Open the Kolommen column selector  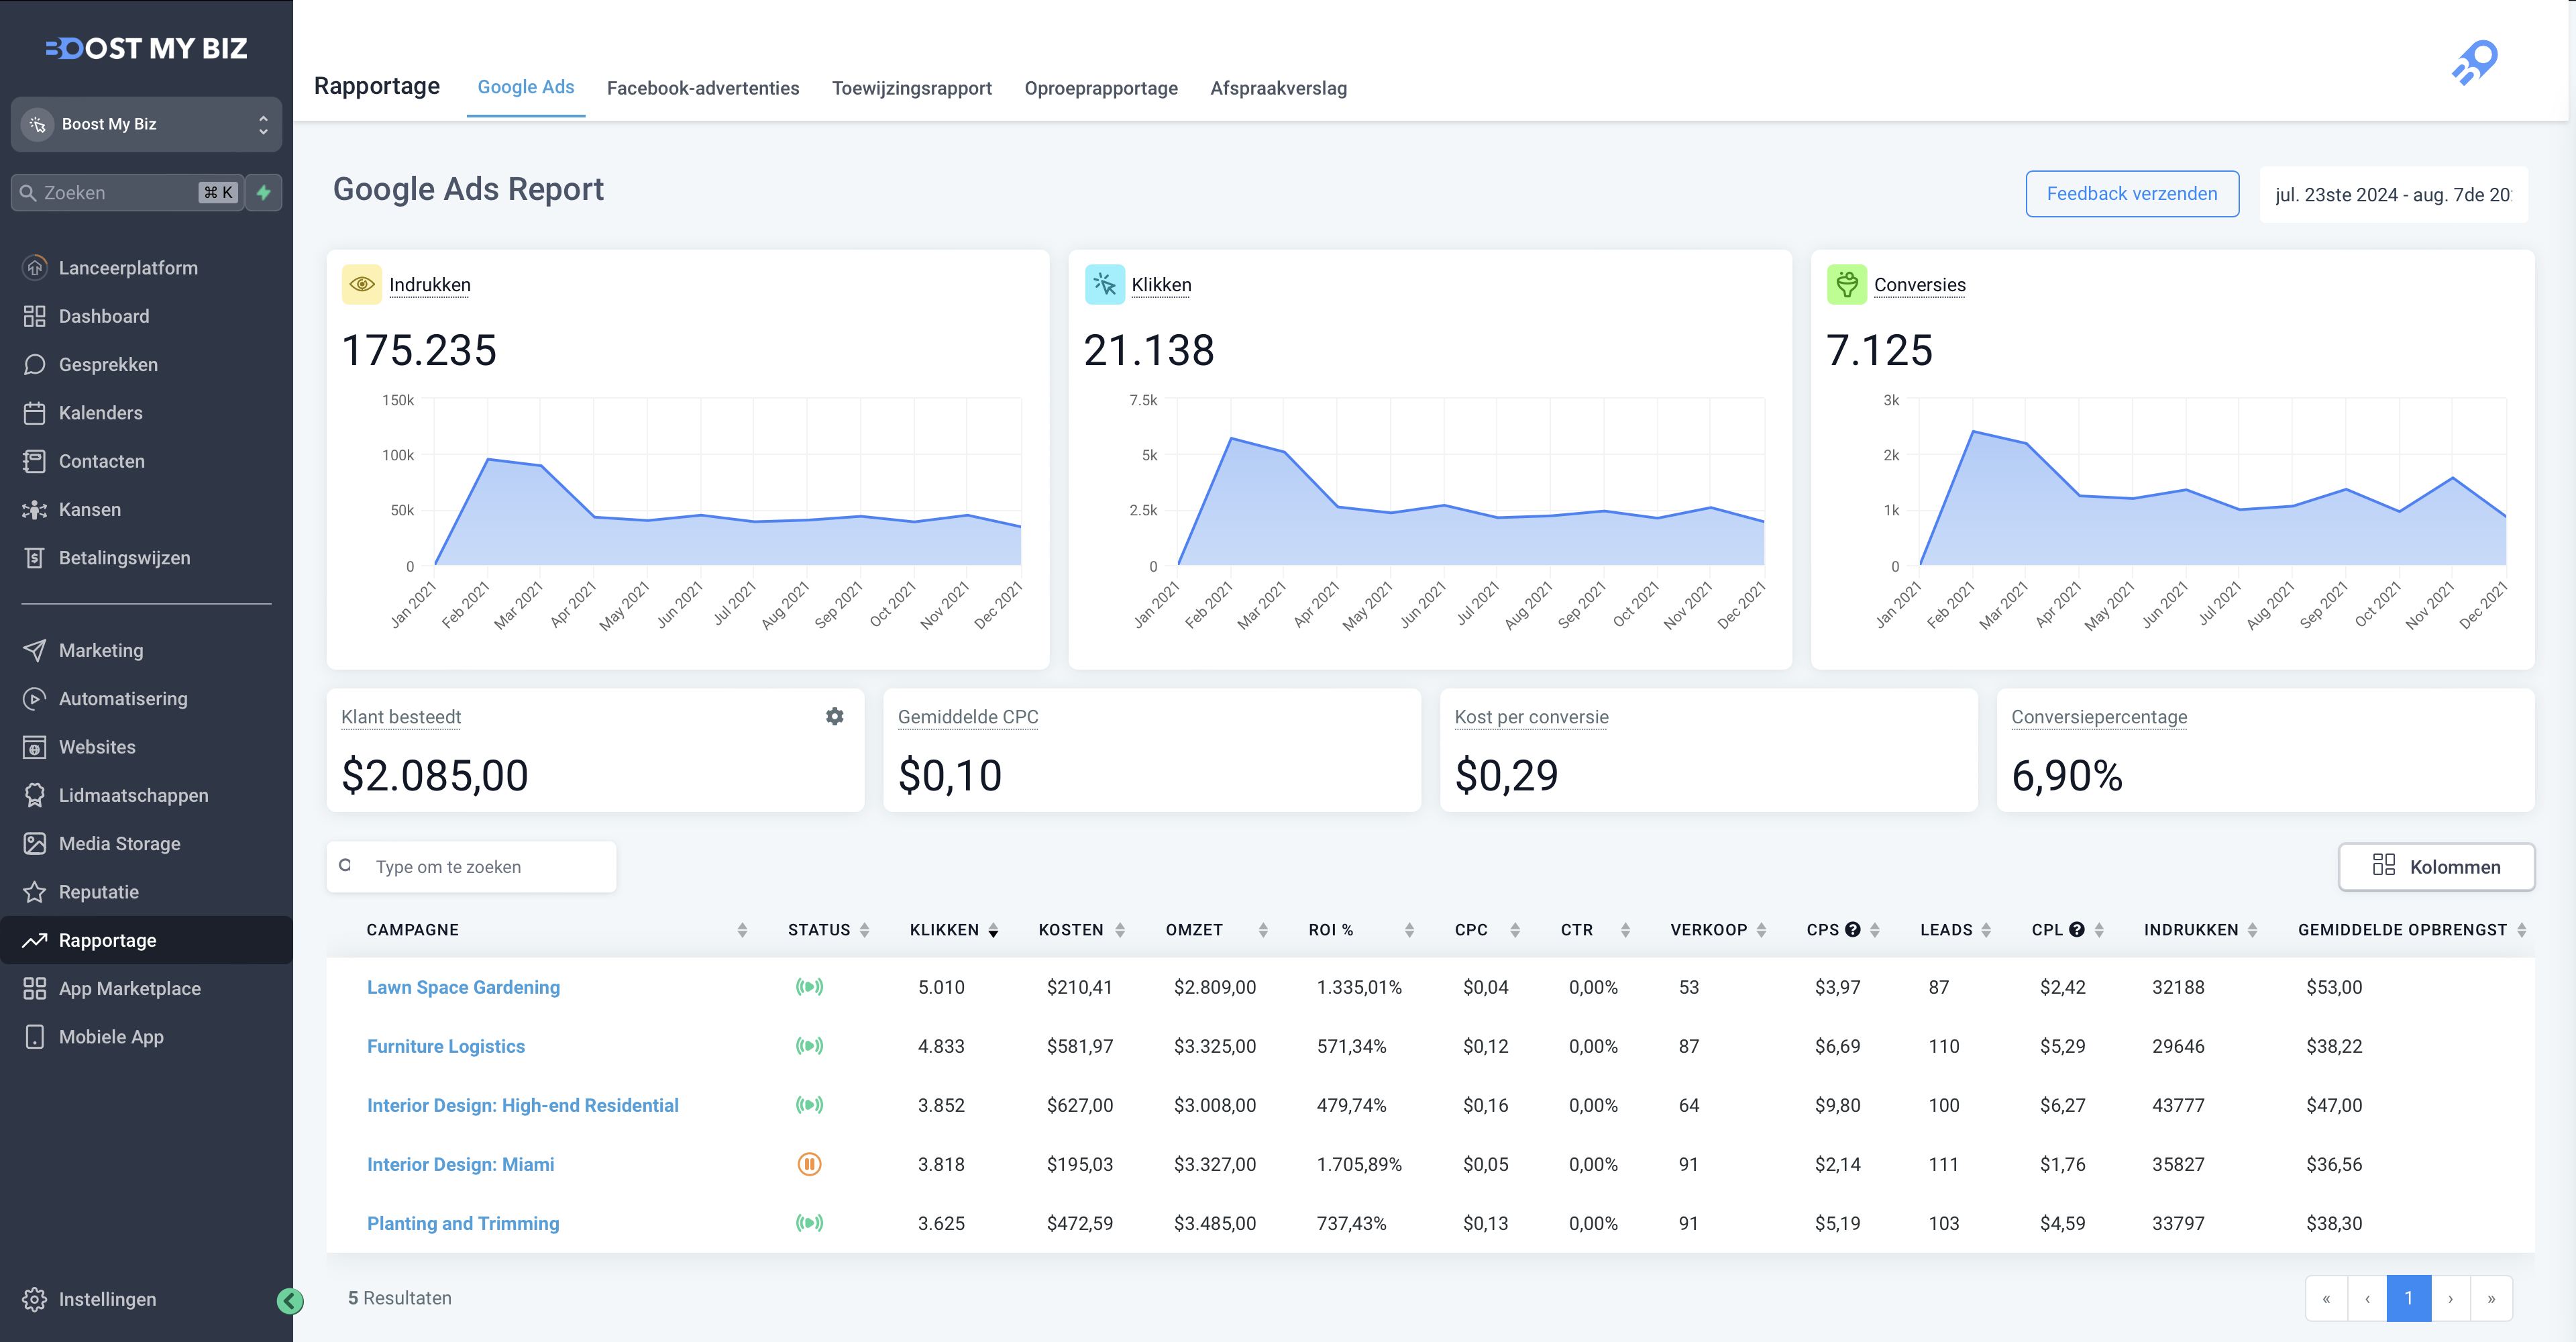[2435, 867]
